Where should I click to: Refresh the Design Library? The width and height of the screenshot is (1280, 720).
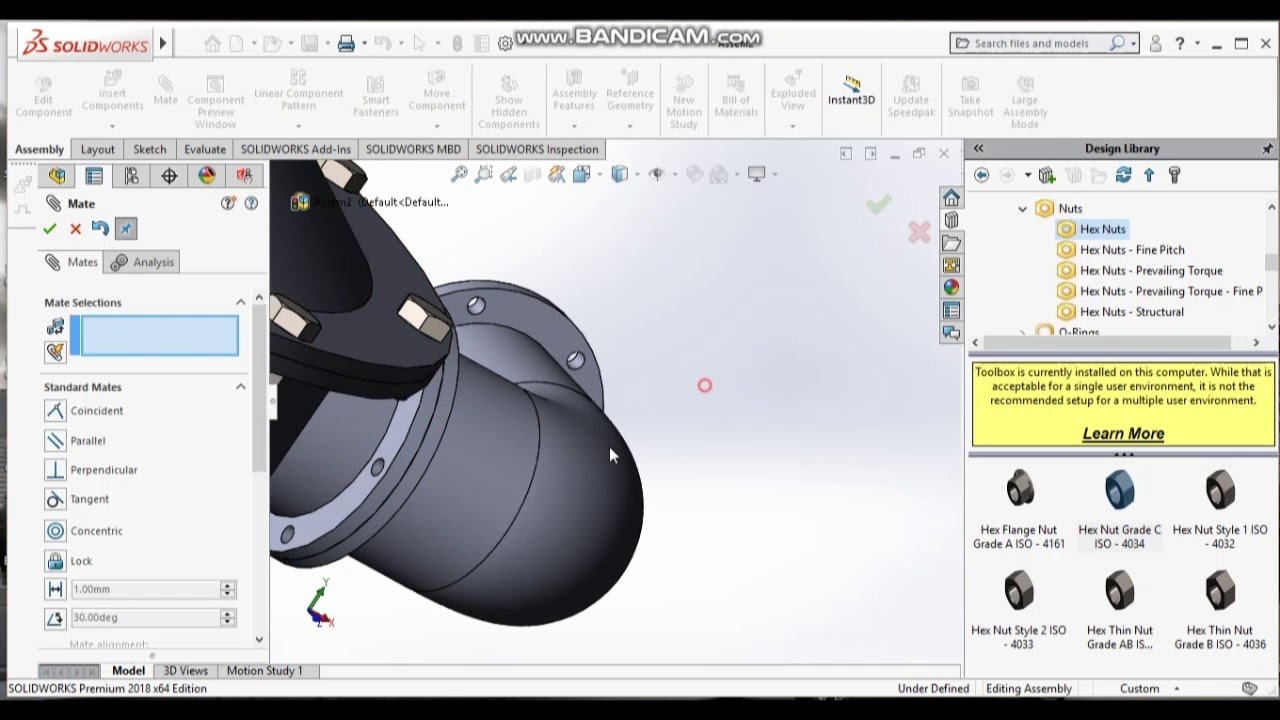tap(1123, 175)
